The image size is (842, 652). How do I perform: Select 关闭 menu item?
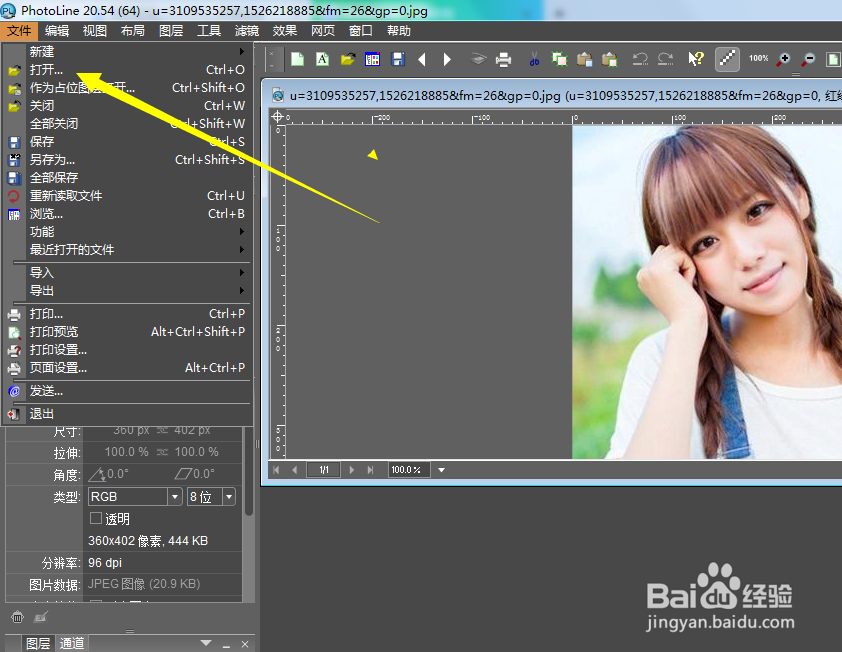point(127,106)
